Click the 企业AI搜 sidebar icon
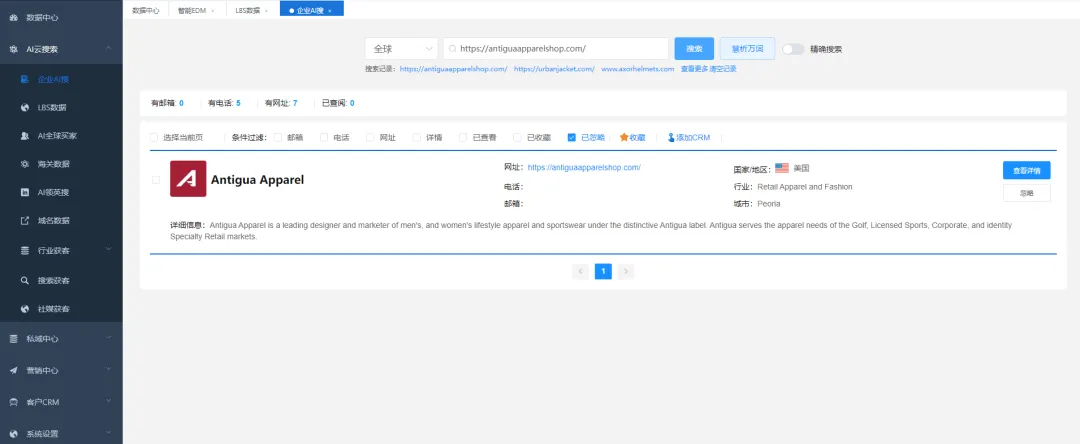1080x444 pixels. pos(25,79)
